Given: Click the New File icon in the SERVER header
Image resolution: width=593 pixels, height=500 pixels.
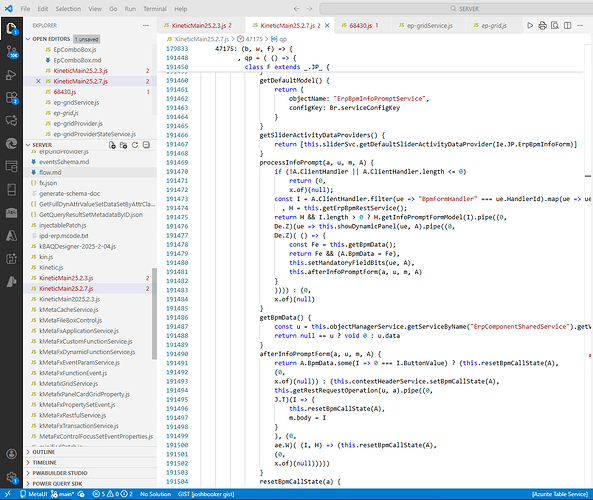Looking at the screenshot, I should [x=112, y=145].
